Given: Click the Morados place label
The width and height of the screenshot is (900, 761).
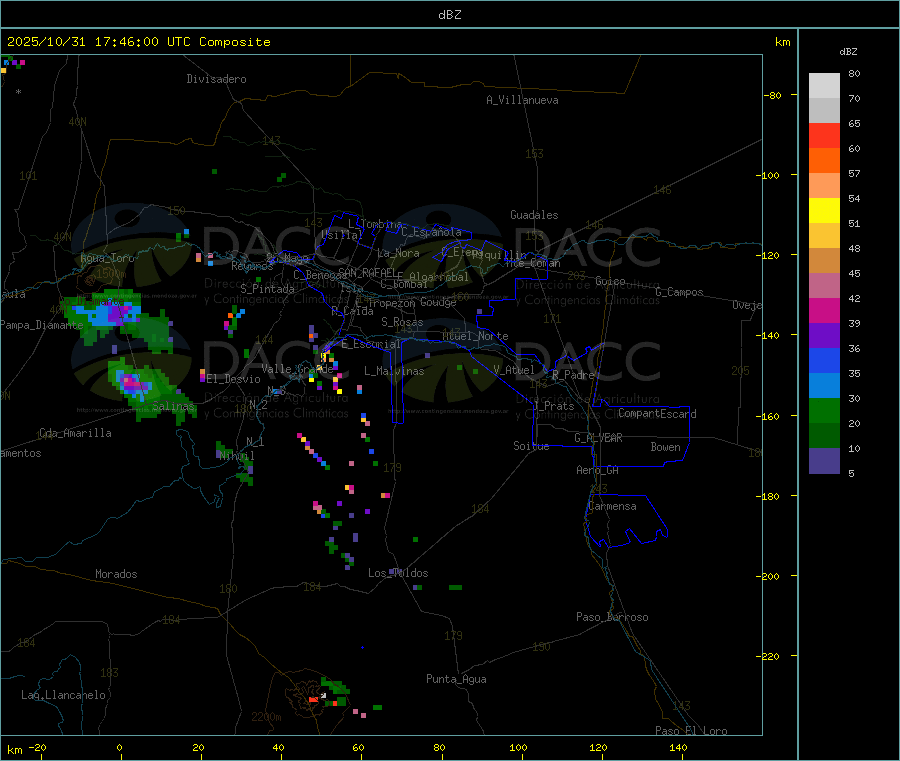Looking at the screenshot, I should [x=117, y=574].
